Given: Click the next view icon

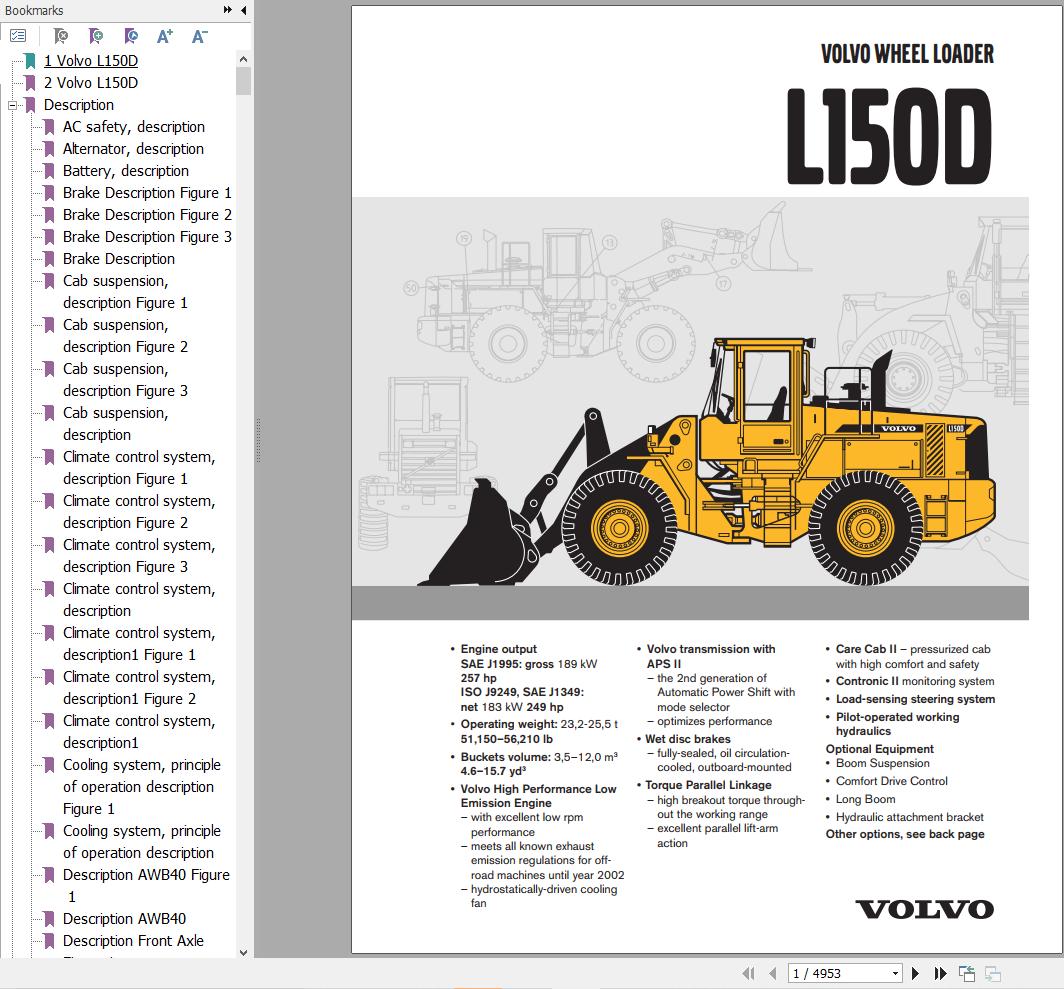Looking at the screenshot, I should [x=992, y=972].
